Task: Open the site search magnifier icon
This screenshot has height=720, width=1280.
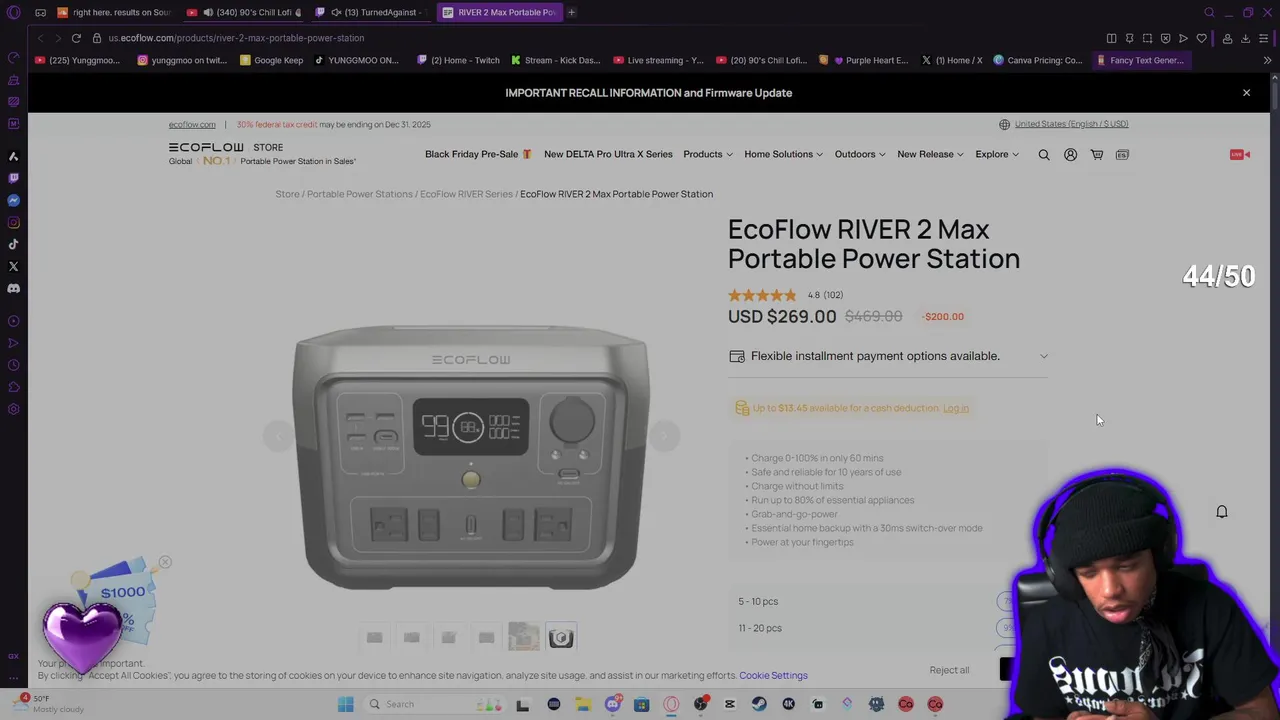Action: pos(1044,155)
